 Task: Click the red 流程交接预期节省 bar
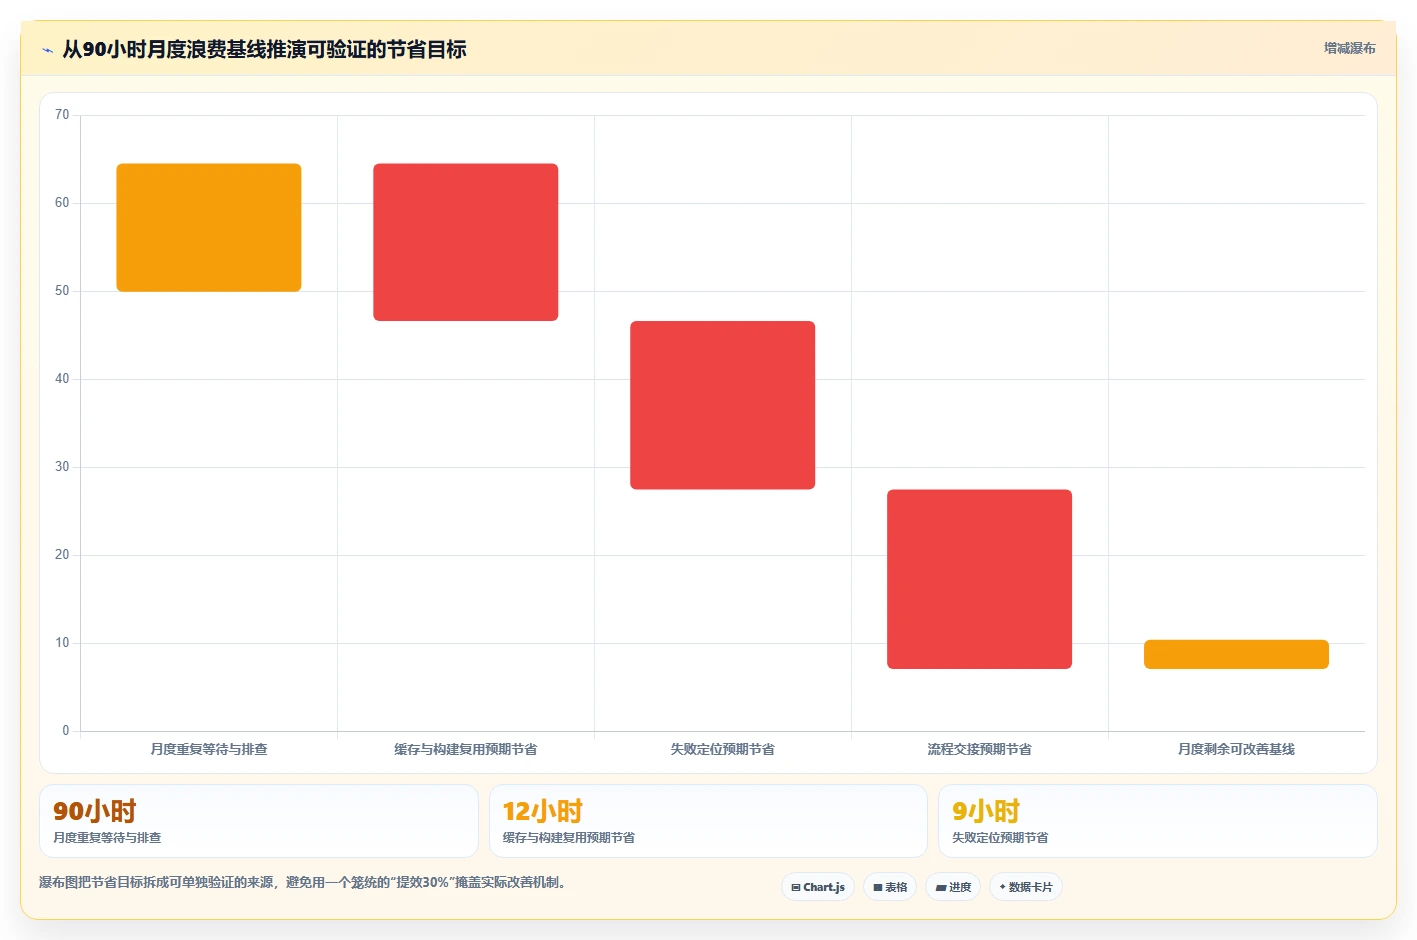(980, 579)
